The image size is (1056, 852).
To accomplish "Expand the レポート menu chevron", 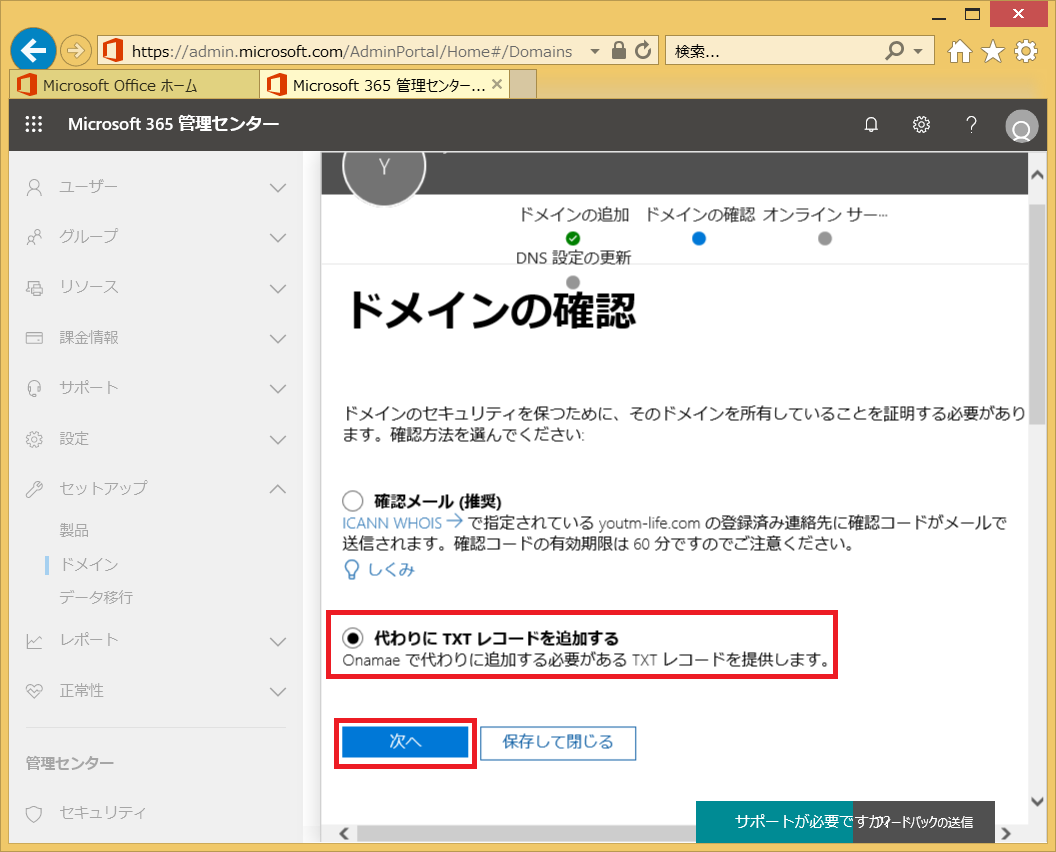I will [x=278, y=642].
